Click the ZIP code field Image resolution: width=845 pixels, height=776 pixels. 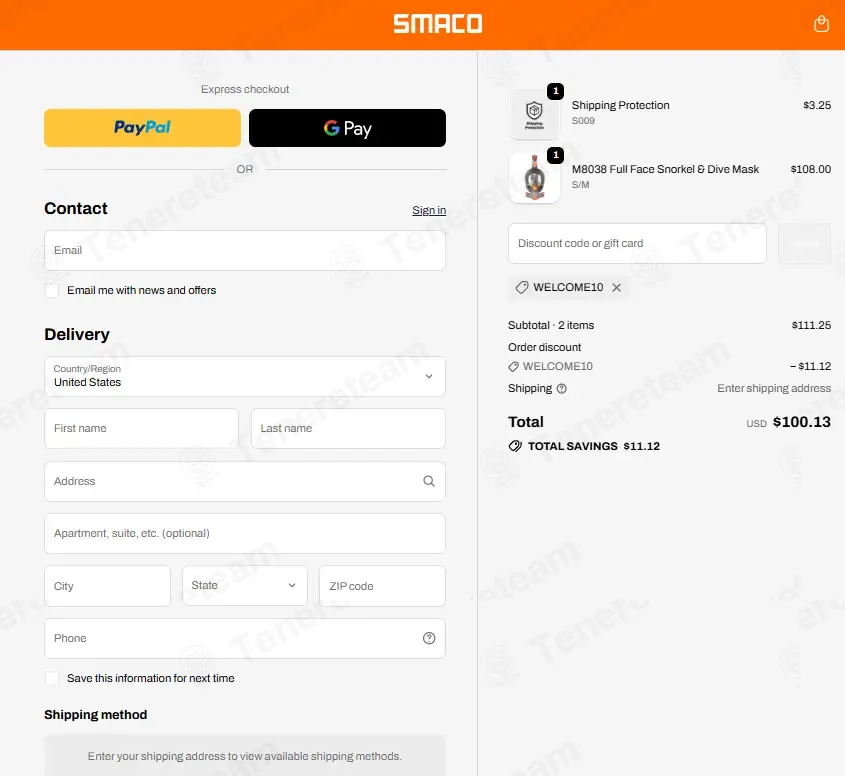pos(382,586)
